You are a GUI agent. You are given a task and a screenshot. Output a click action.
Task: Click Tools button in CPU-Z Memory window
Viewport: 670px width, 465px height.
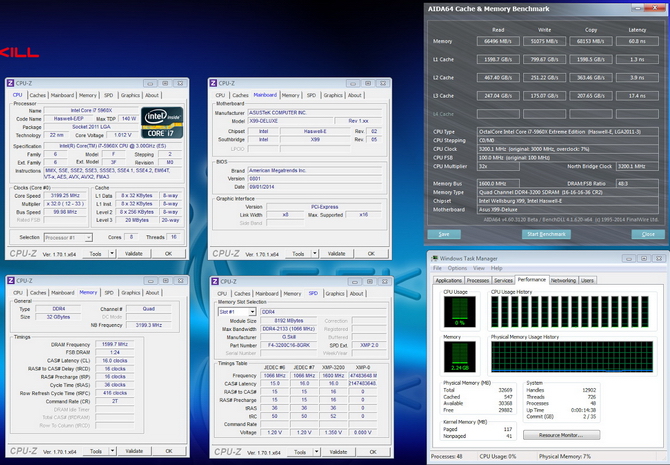pos(96,451)
